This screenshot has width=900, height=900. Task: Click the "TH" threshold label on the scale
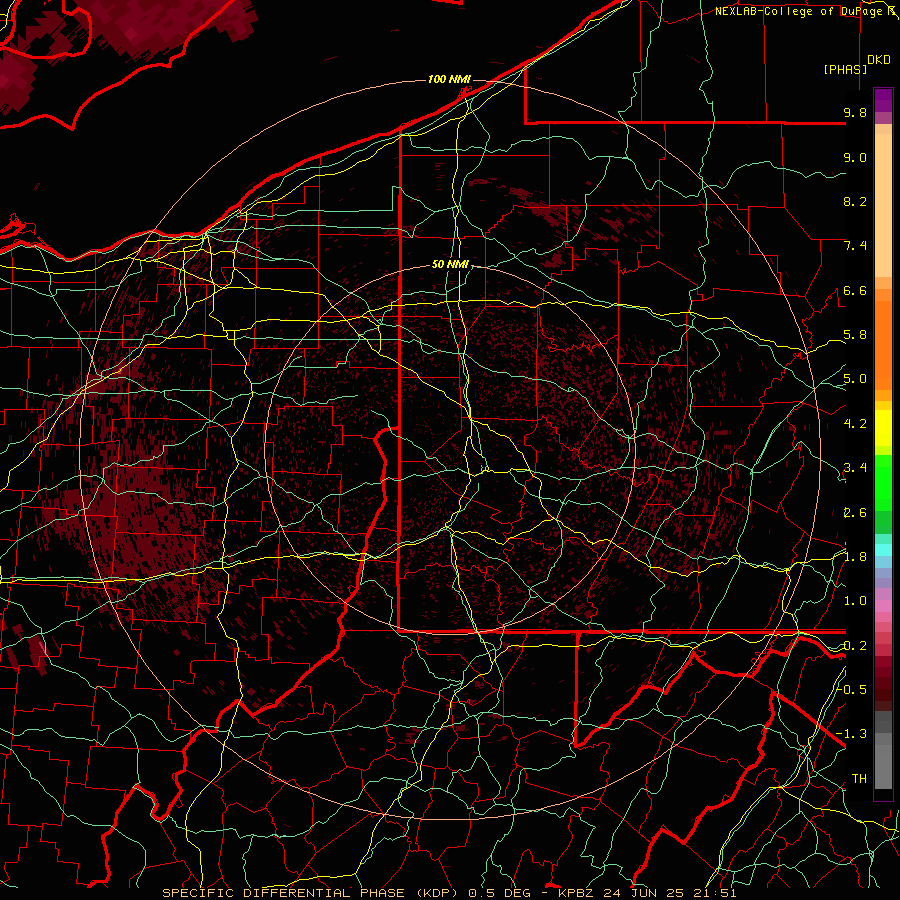[859, 779]
